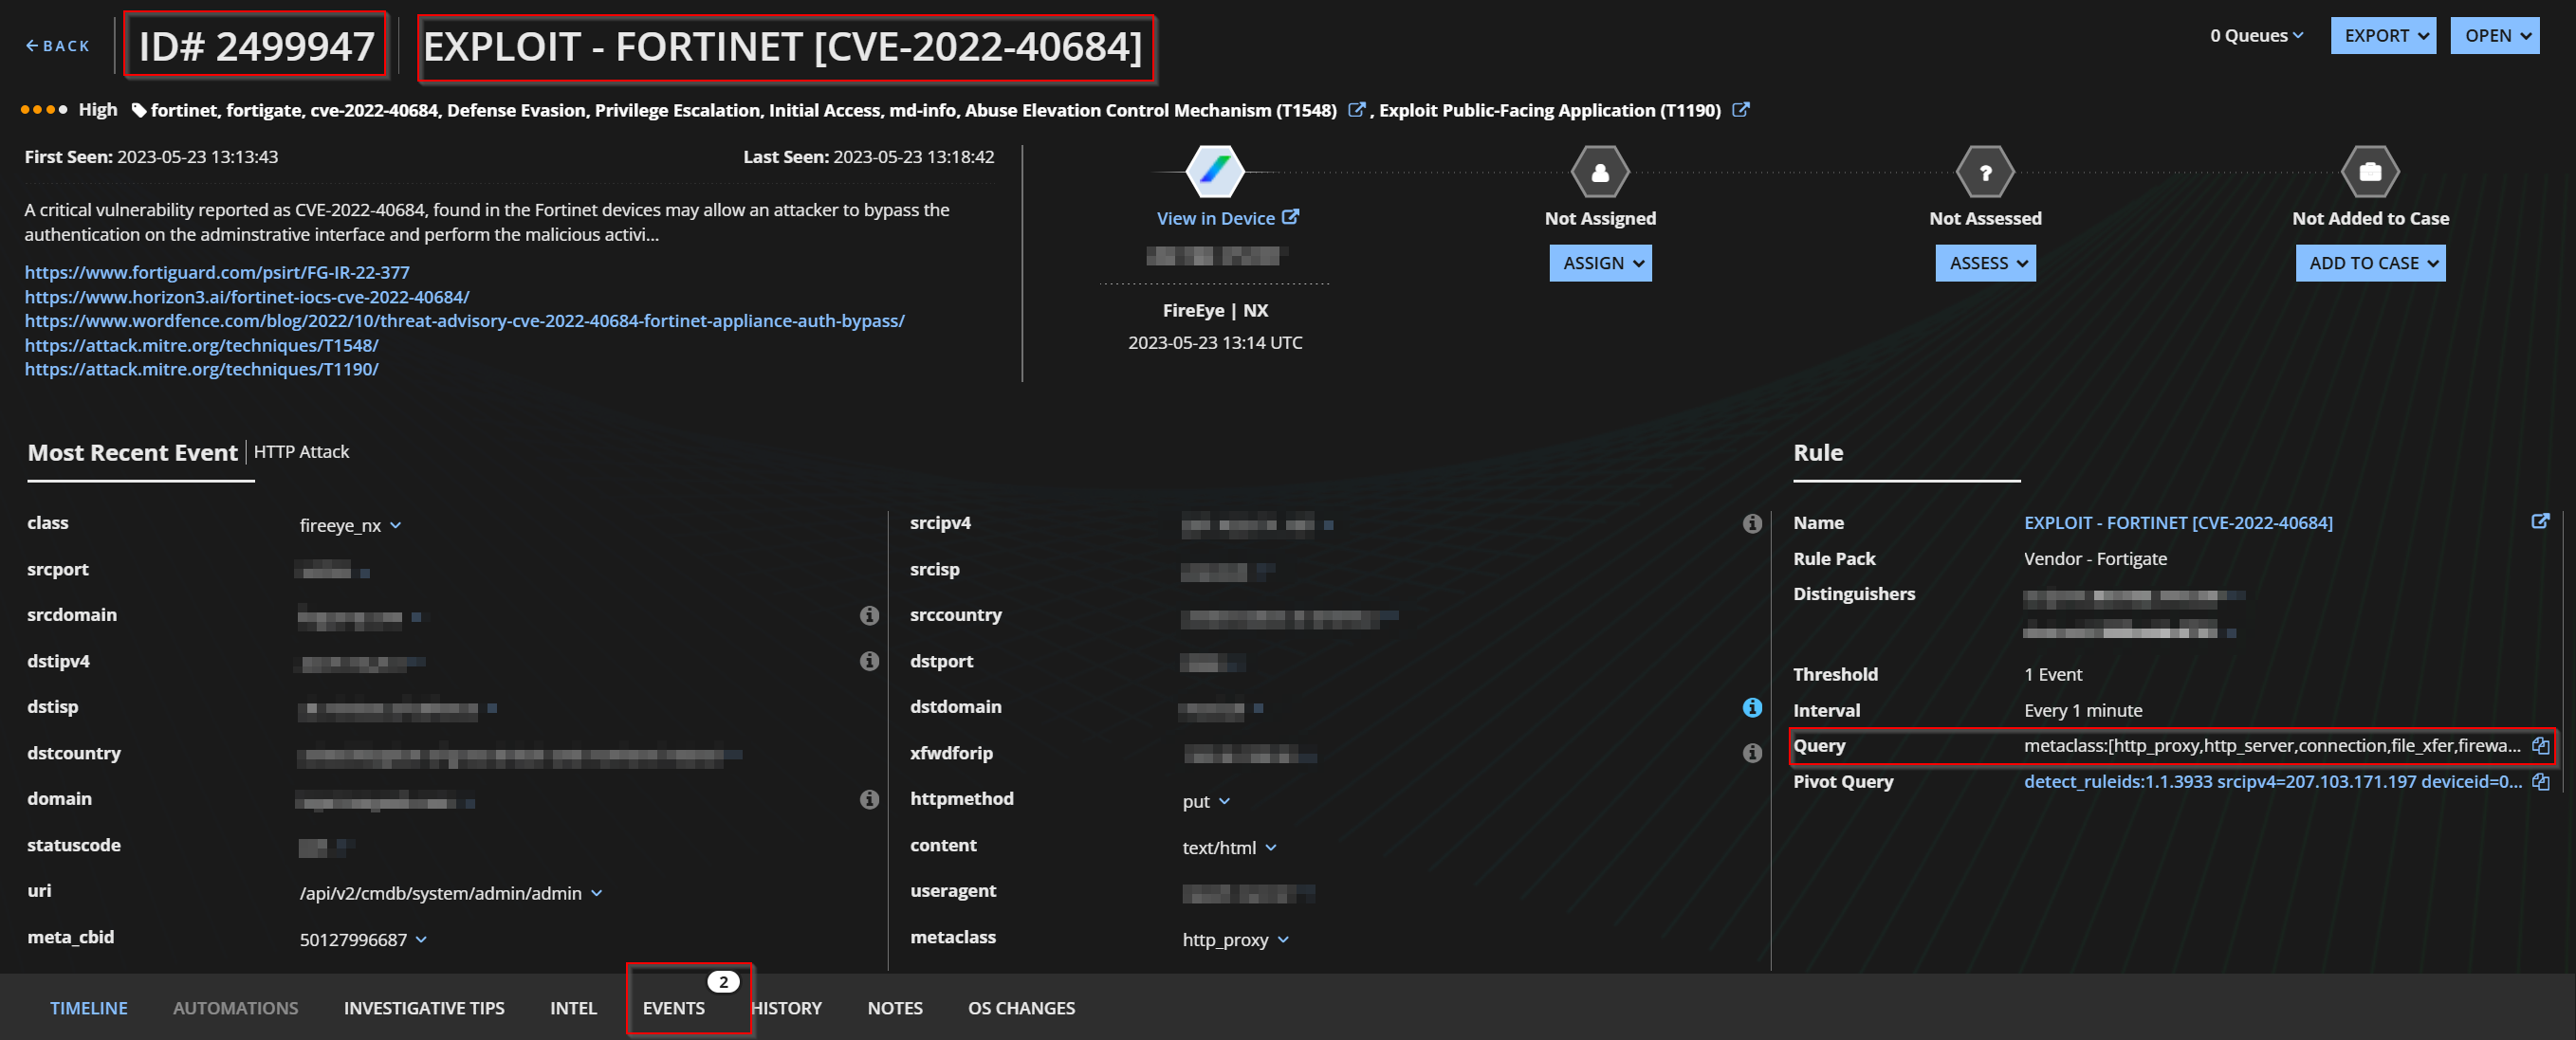Switch to the OS CHANGES tab
Image resolution: width=2576 pixels, height=1040 pixels.
pyautogui.click(x=1021, y=1008)
